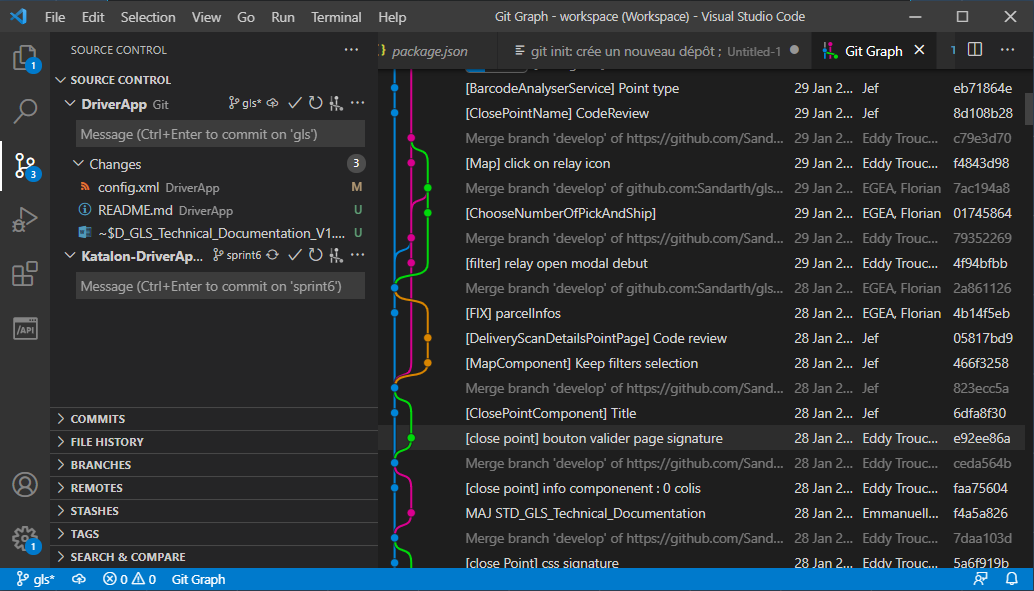Click DriverApp commit message input
This screenshot has width=1034, height=591.
point(220,134)
